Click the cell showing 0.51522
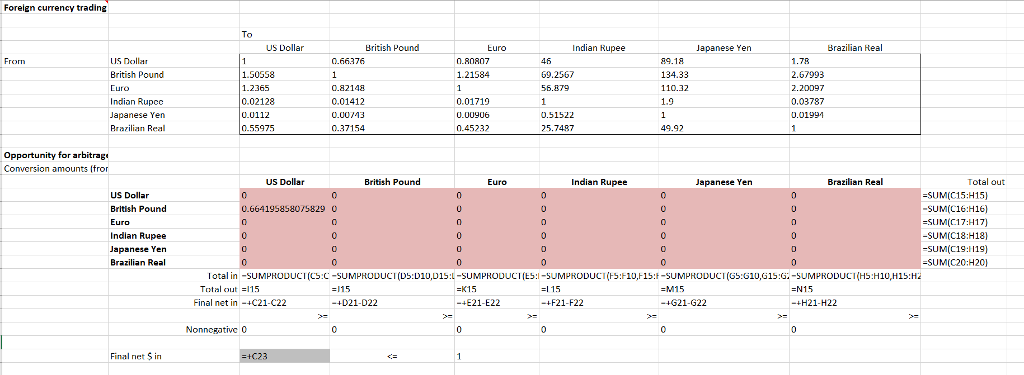 pos(599,114)
